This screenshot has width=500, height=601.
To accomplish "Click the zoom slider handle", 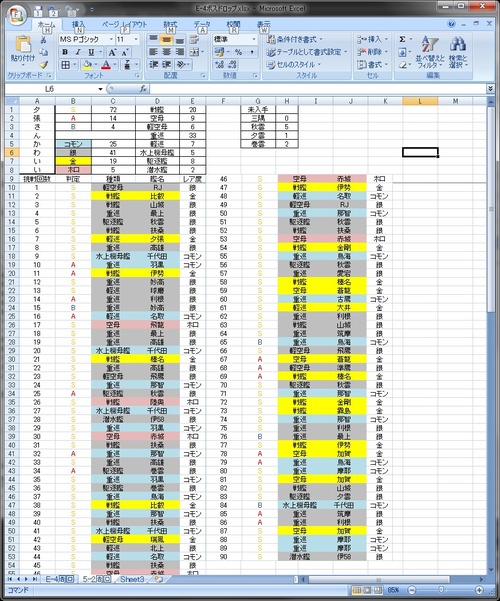I will click(442, 590).
